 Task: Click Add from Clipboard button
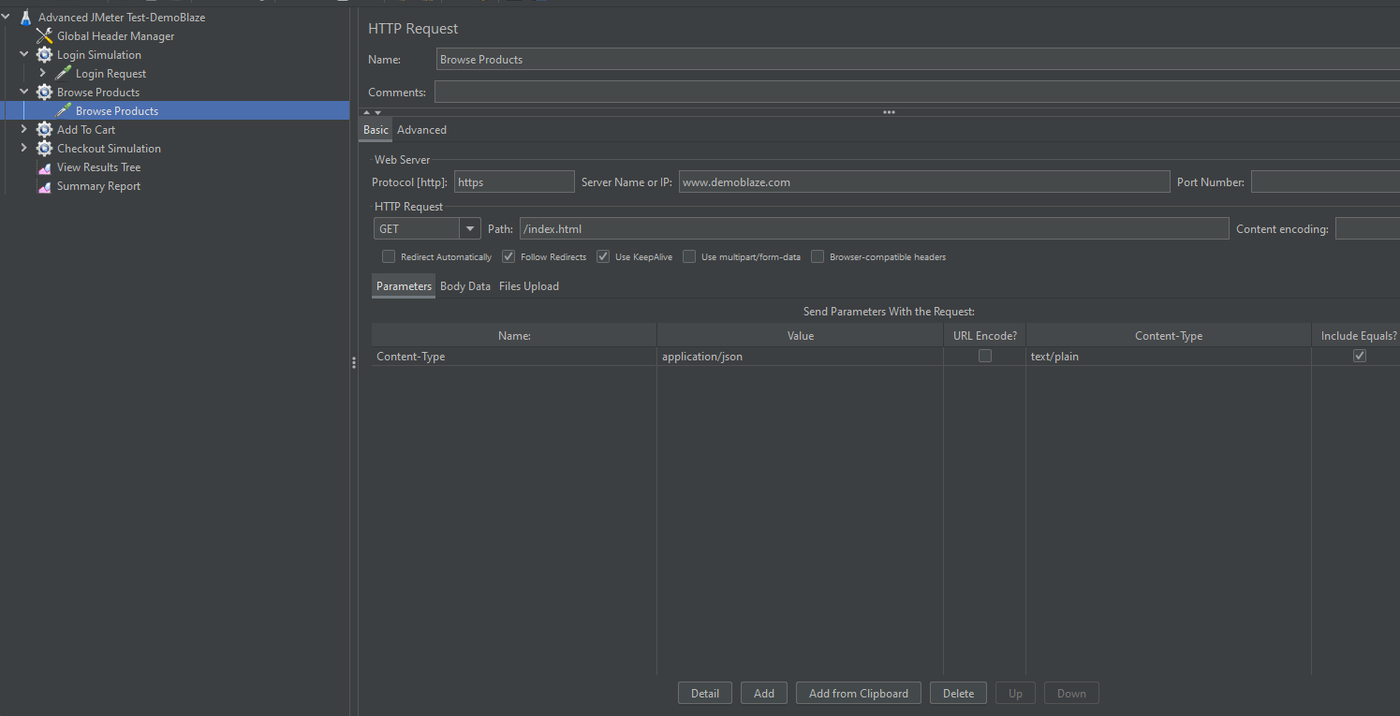coord(859,693)
